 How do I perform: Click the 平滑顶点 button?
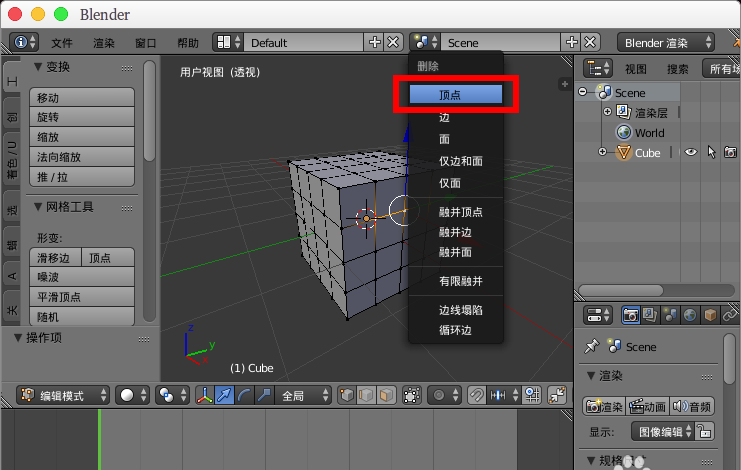pyautogui.click(x=82, y=297)
